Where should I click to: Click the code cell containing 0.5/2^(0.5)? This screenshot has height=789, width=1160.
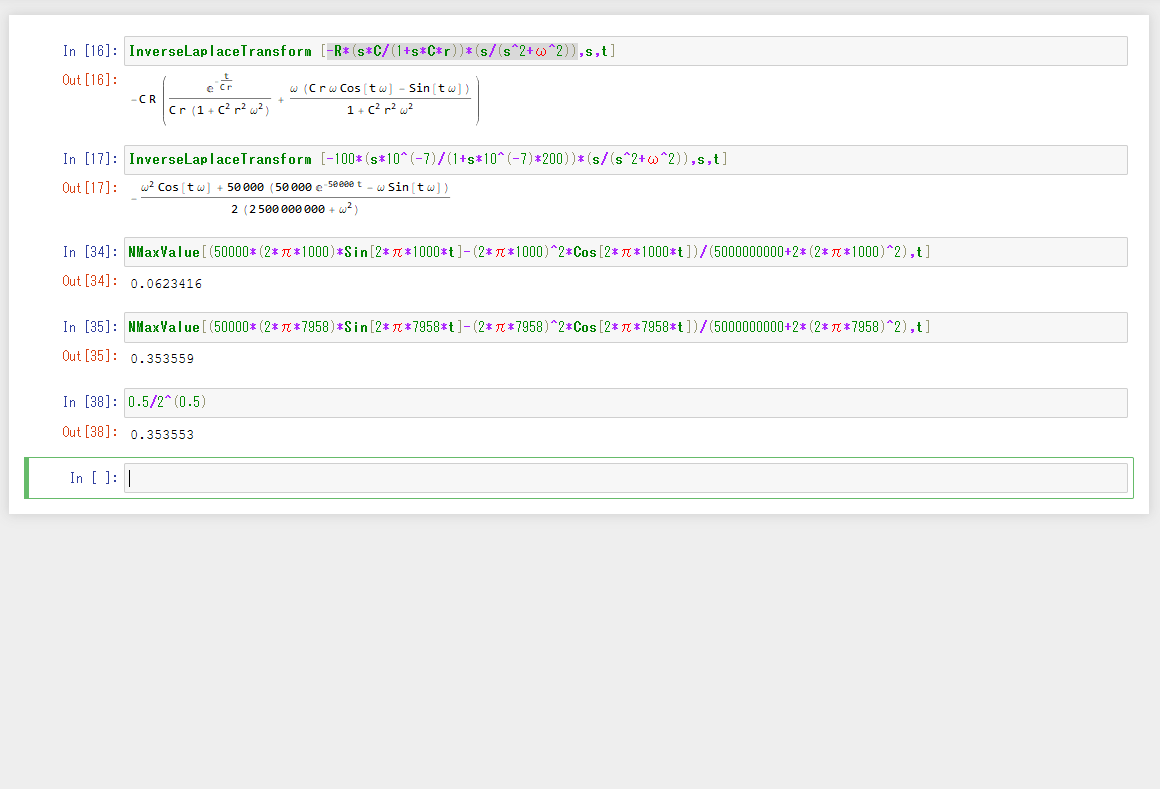point(625,403)
